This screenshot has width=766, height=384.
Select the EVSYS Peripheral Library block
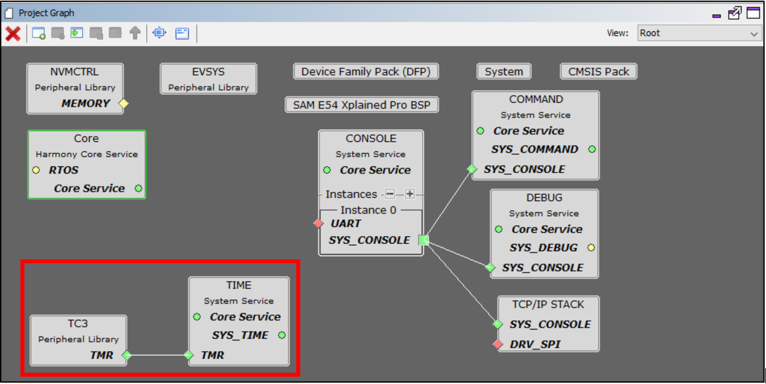coord(209,79)
